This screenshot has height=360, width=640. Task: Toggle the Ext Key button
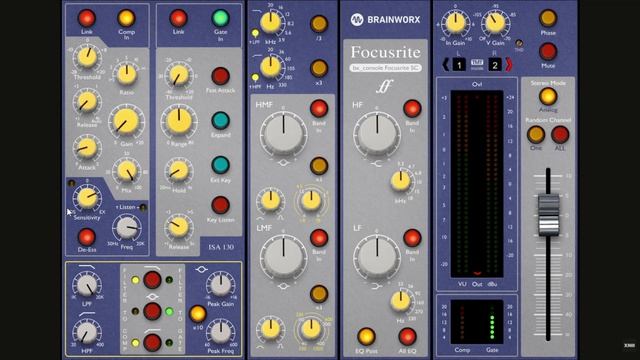point(220,165)
